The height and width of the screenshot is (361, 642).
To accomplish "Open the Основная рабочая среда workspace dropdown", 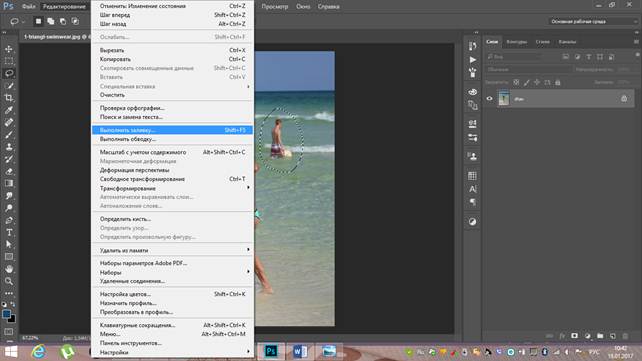I will click(593, 21).
